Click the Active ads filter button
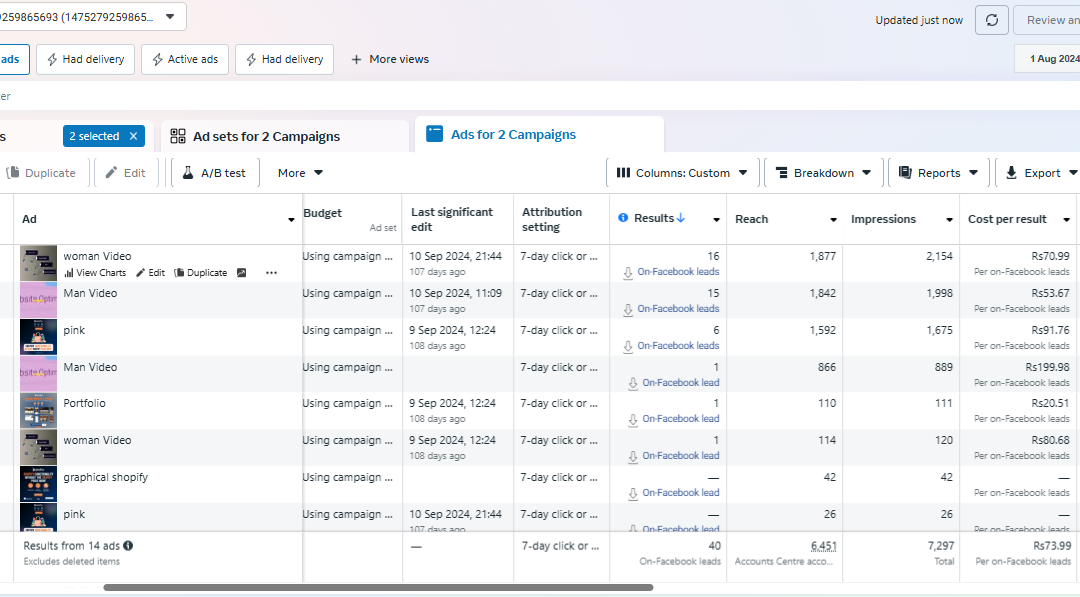 [x=185, y=59]
